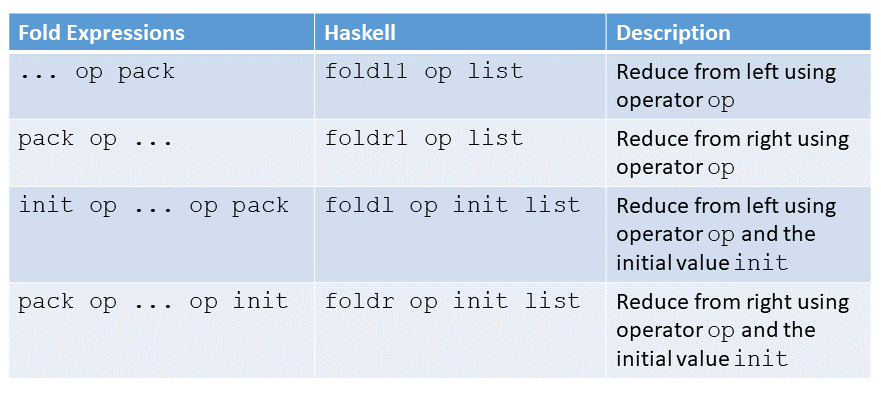Click first 'Reduce from right using operator op' description

[x=733, y=153]
